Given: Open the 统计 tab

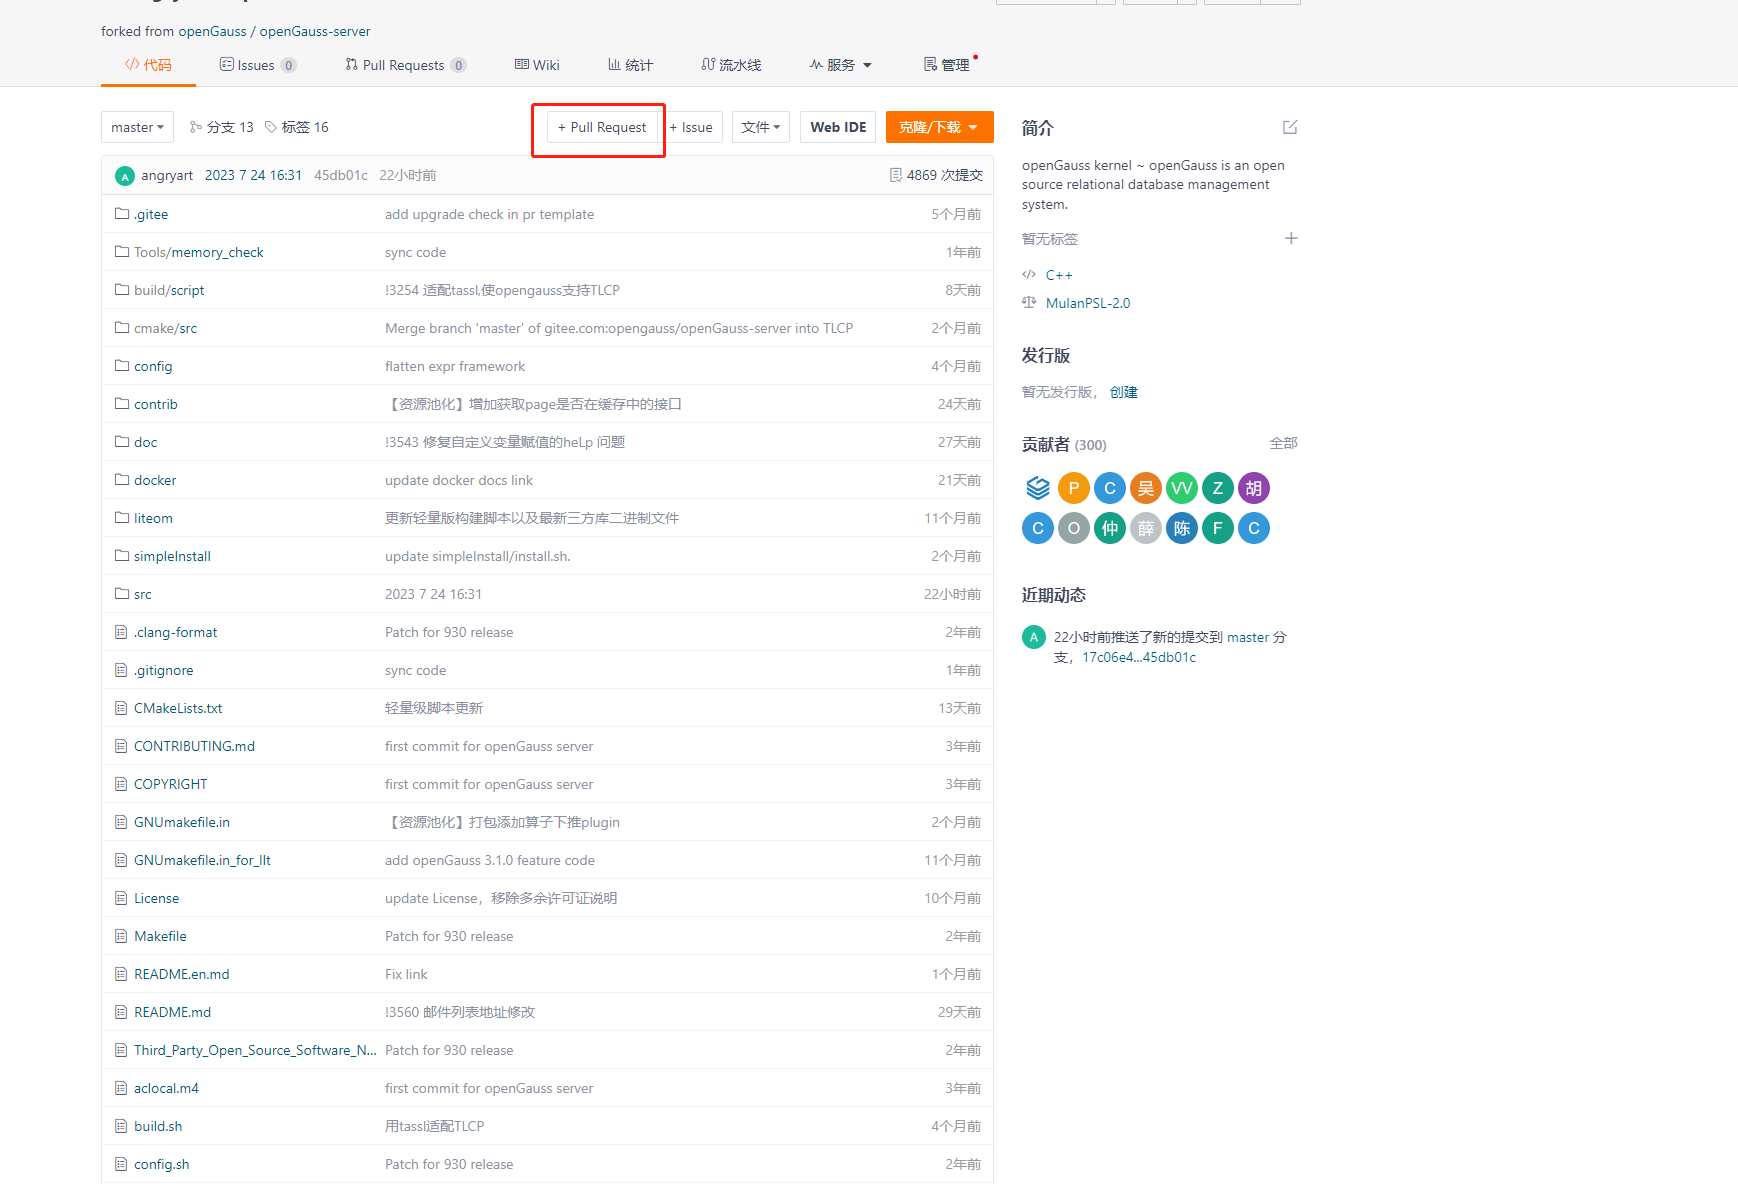Looking at the screenshot, I should [x=630, y=65].
